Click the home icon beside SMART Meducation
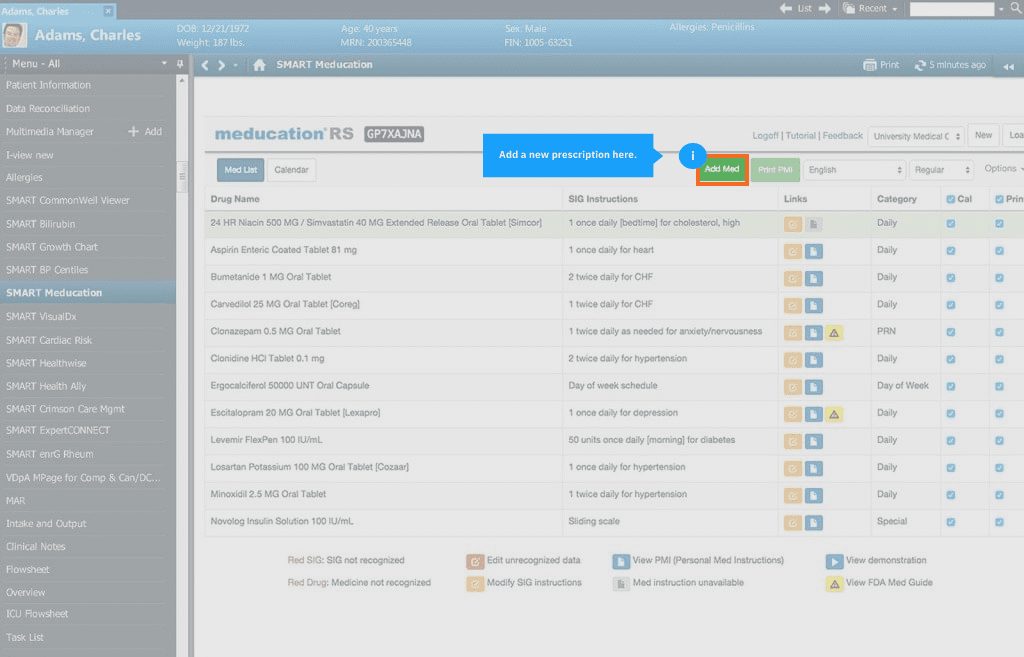 [259, 65]
